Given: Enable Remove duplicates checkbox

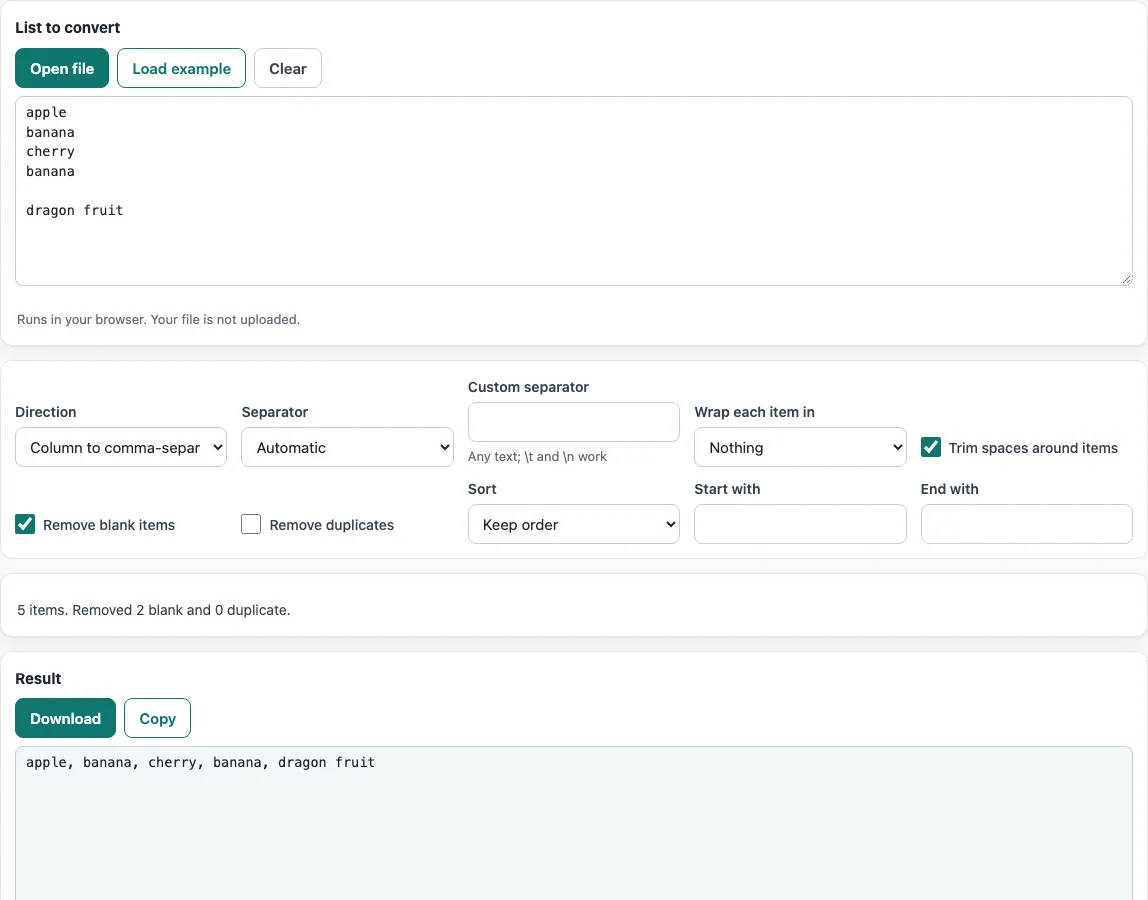Looking at the screenshot, I should pos(251,524).
